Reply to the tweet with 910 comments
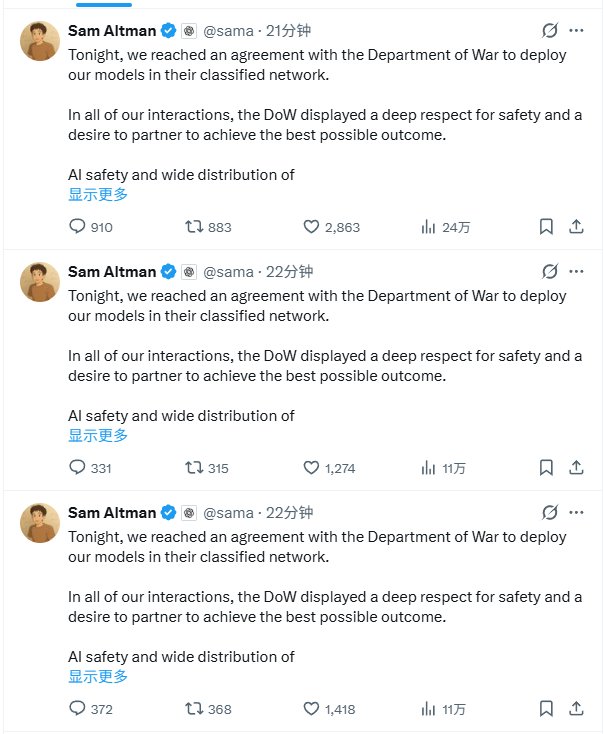 [x=78, y=227]
